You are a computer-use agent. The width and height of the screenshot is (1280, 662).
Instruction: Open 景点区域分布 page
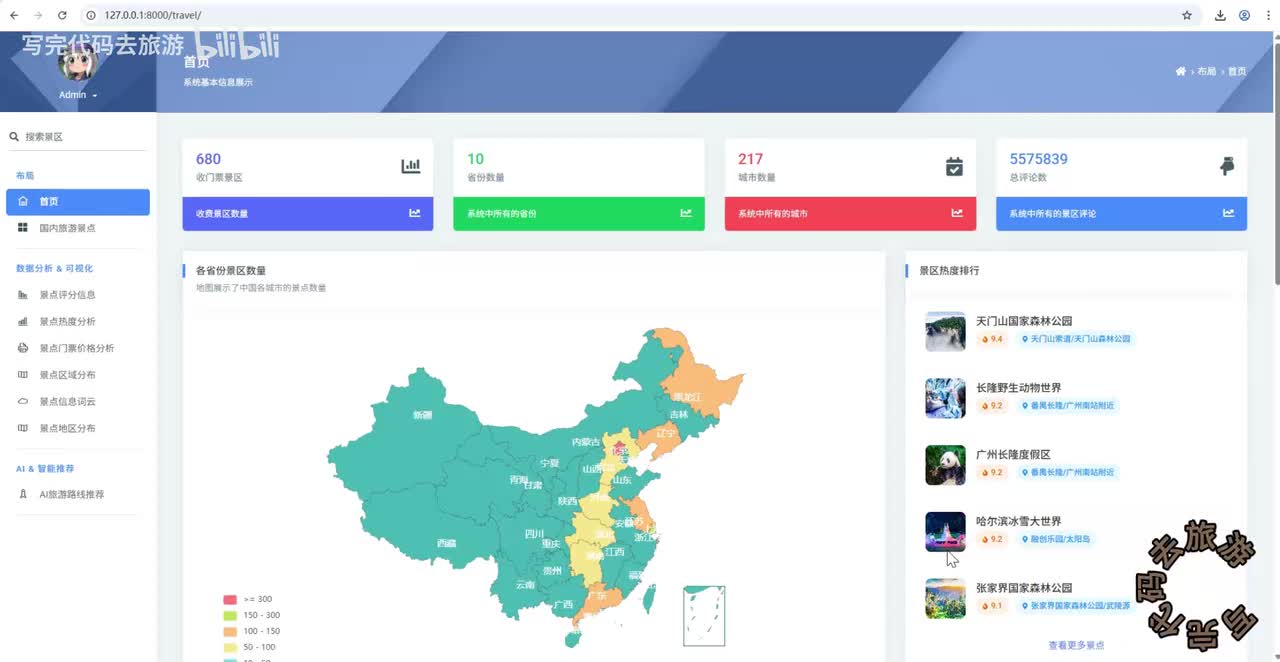(78, 375)
